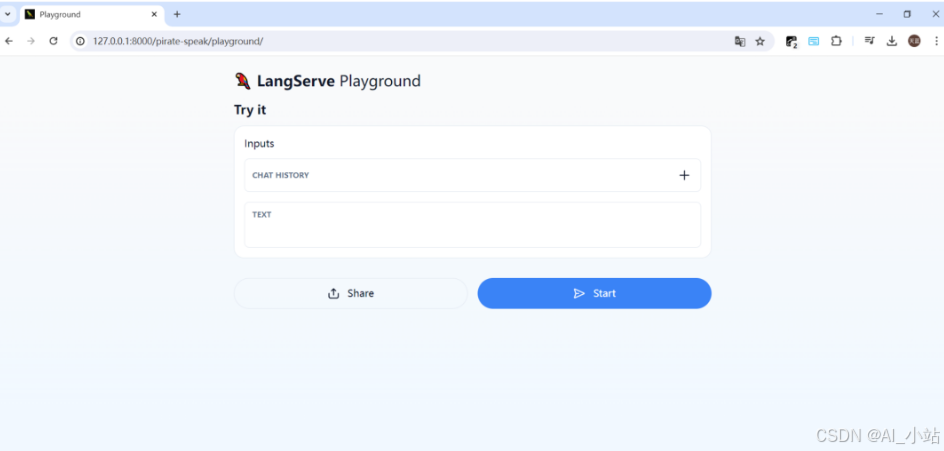944x451 pixels.
Task: Bookmark this page with star icon
Action: point(760,41)
